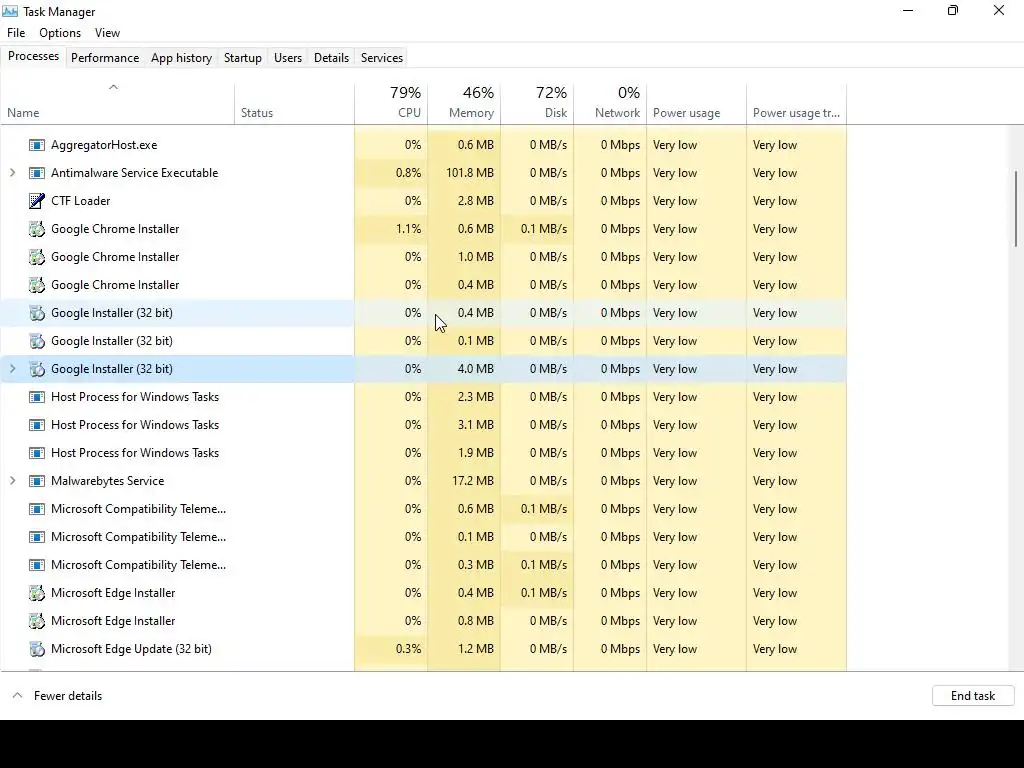Select Malwarebytes Service process name
The width and height of the screenshot is (1024, 768).
tap(108, 481)
